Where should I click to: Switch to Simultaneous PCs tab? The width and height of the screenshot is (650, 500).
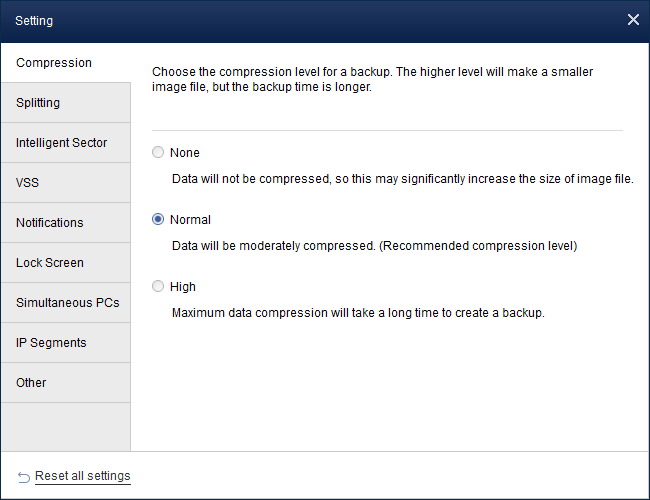(x=68, y=303)
